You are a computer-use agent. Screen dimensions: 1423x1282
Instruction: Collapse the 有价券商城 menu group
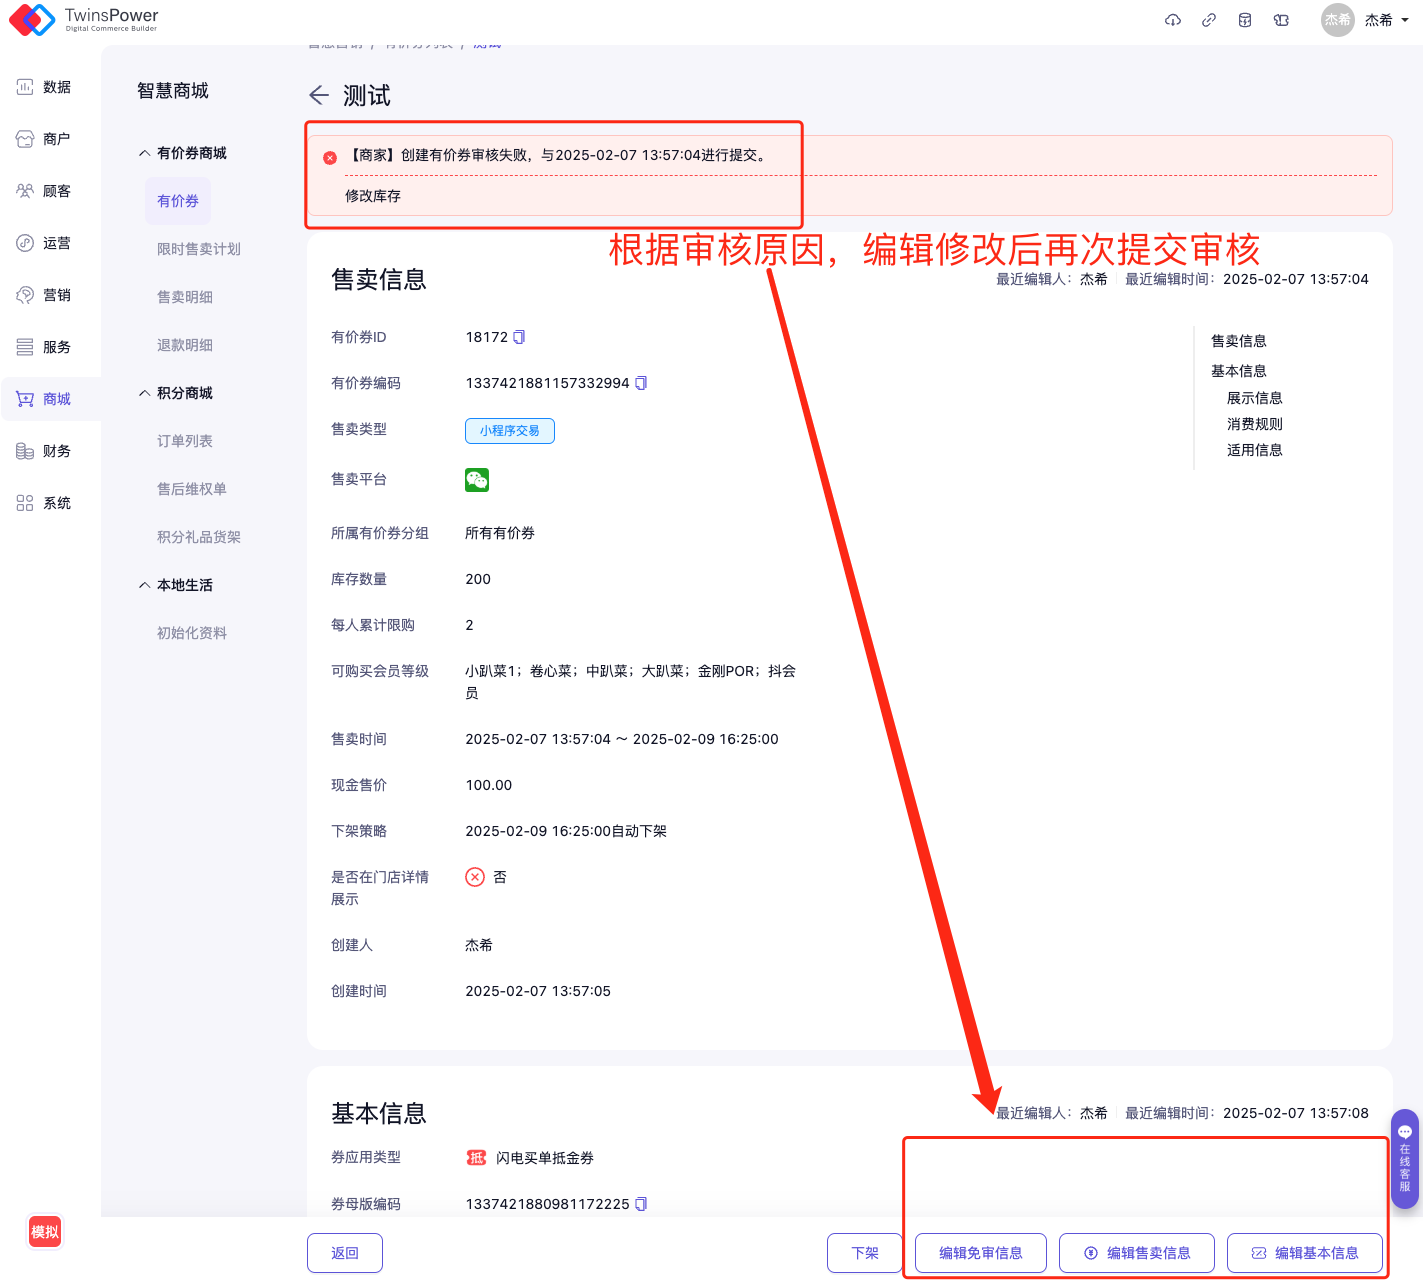[x=145, y=153]
